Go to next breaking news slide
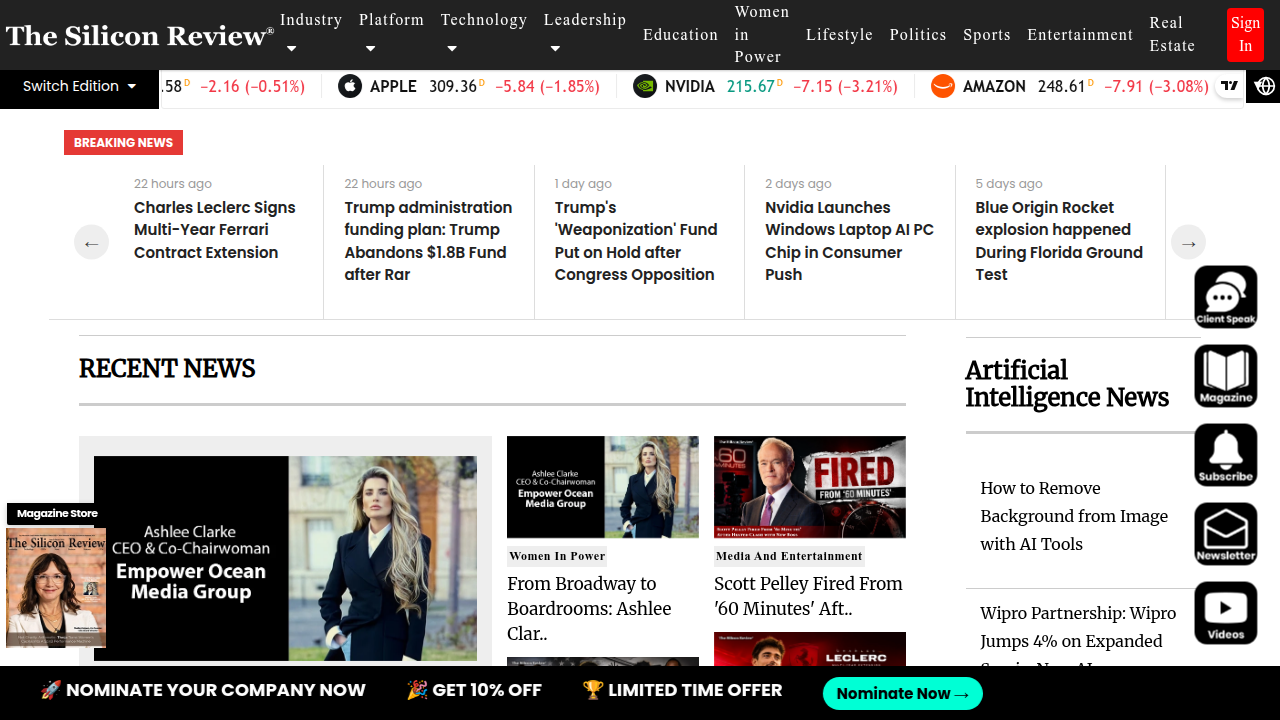 (x=1189, y=242)
